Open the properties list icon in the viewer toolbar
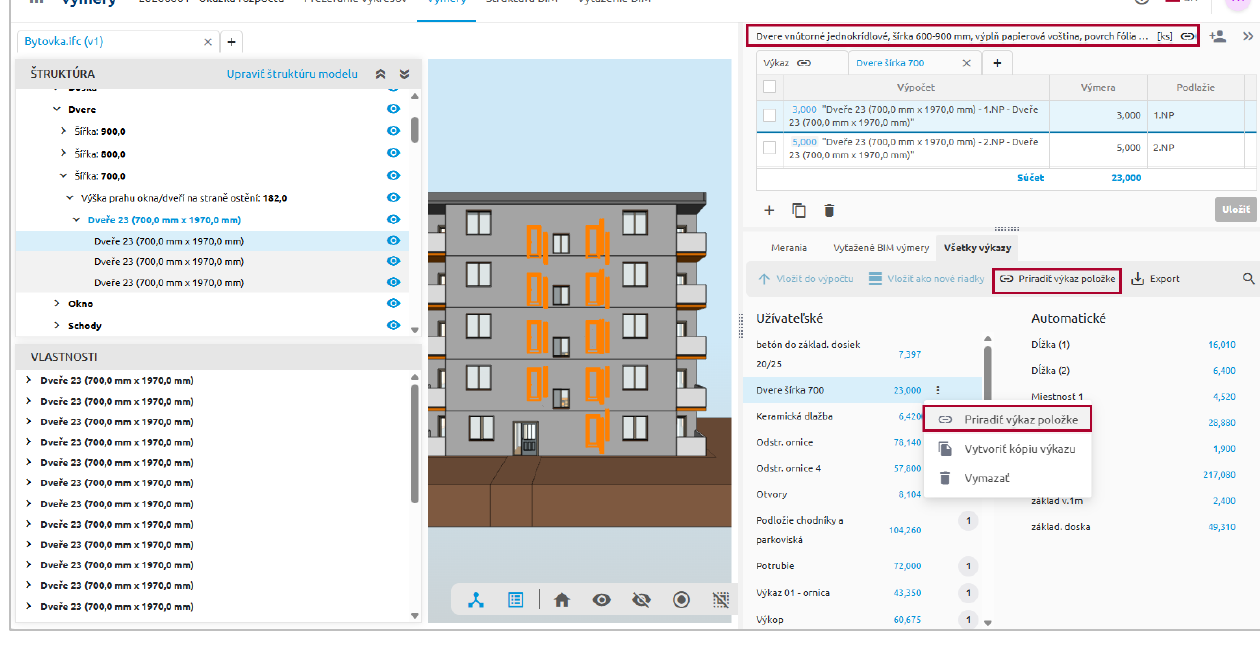The height and width of the screenshot is (650, 1260). 515,600
